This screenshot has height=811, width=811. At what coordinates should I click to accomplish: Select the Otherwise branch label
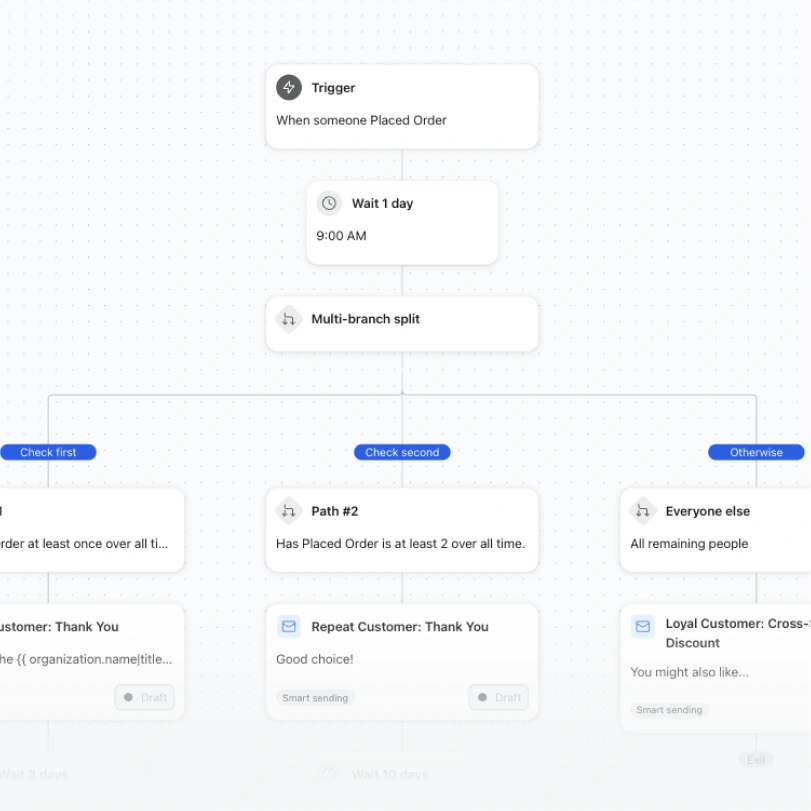pos(756,452)
